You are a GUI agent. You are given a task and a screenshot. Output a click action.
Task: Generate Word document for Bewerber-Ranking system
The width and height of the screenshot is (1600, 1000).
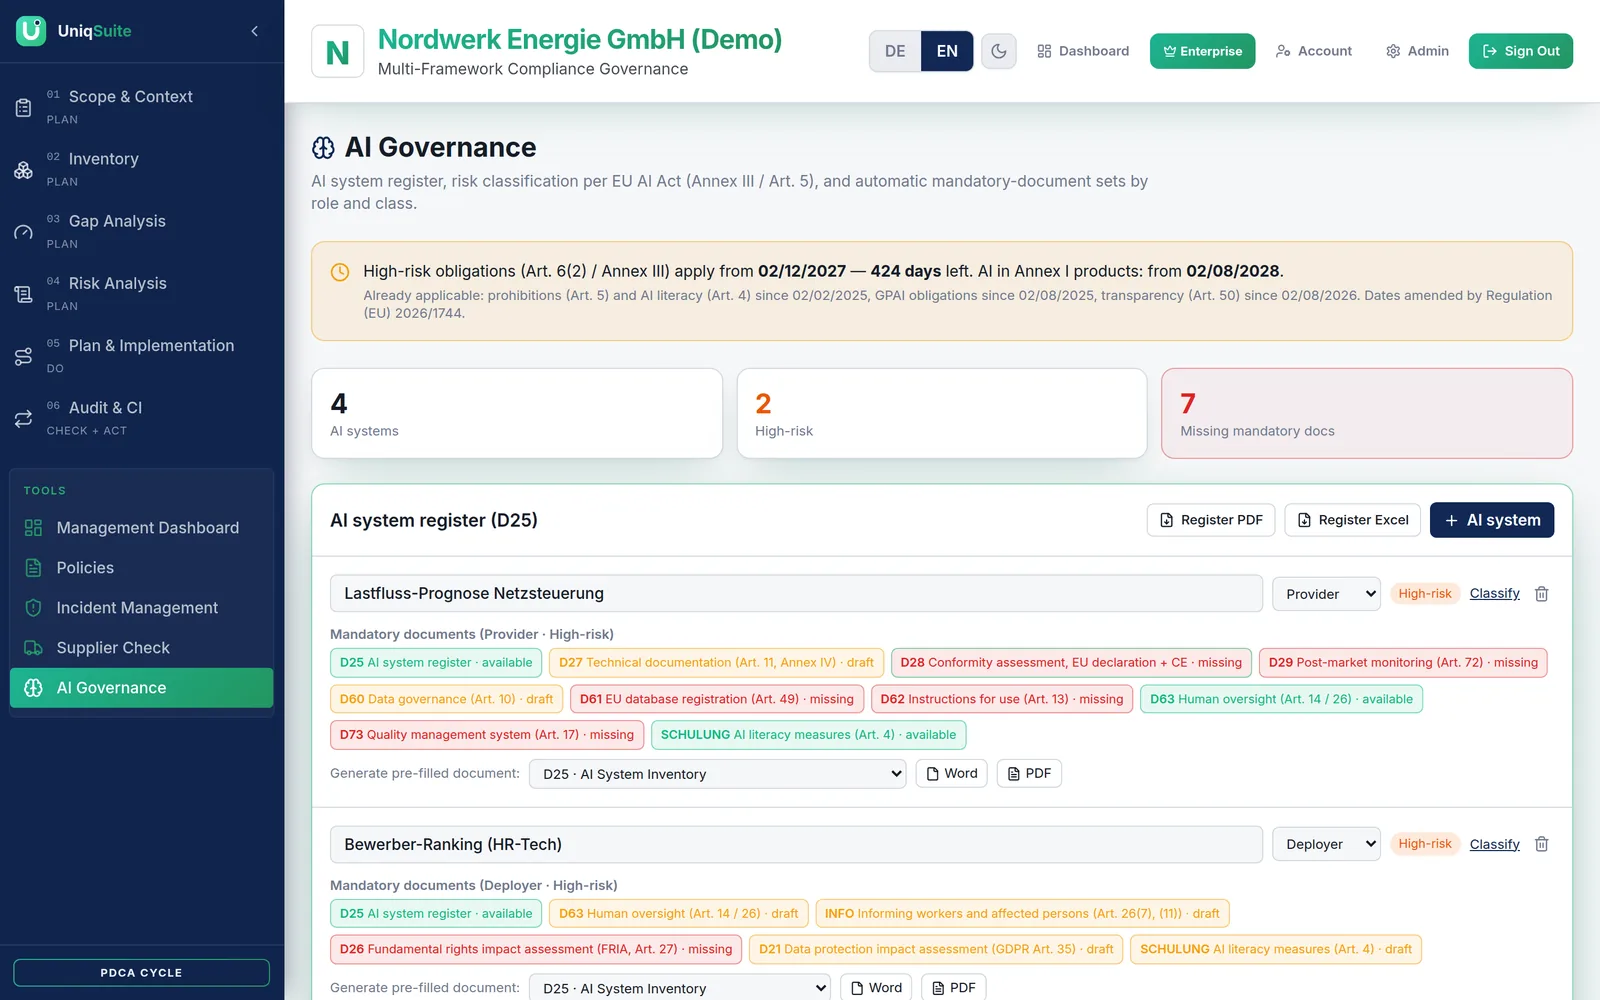click(x=876, y=988)
